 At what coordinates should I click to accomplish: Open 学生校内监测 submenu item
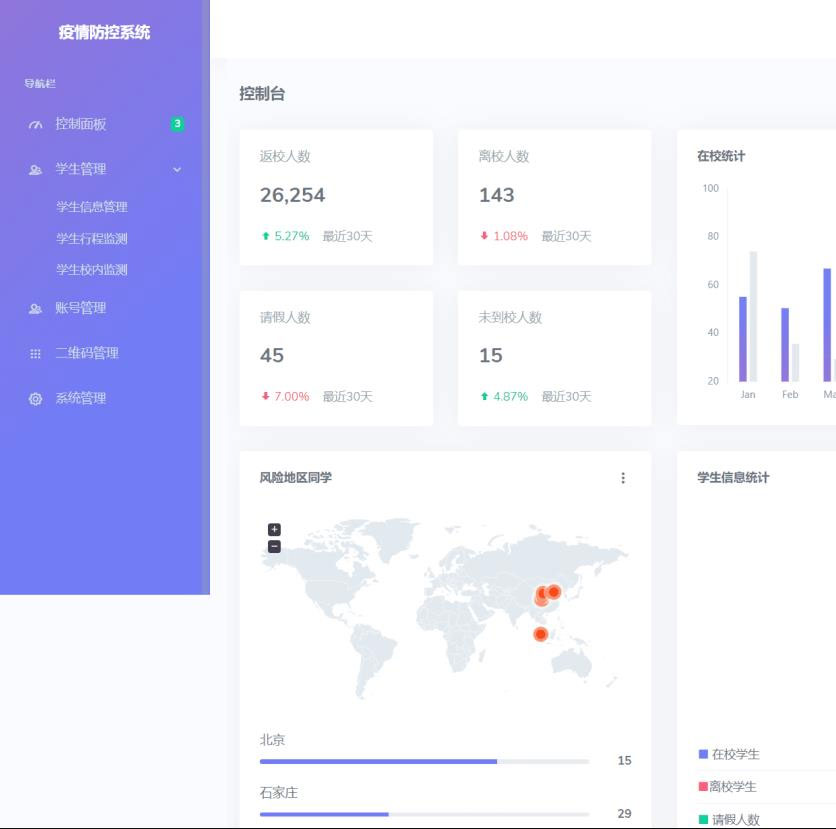tap(92, 270)
